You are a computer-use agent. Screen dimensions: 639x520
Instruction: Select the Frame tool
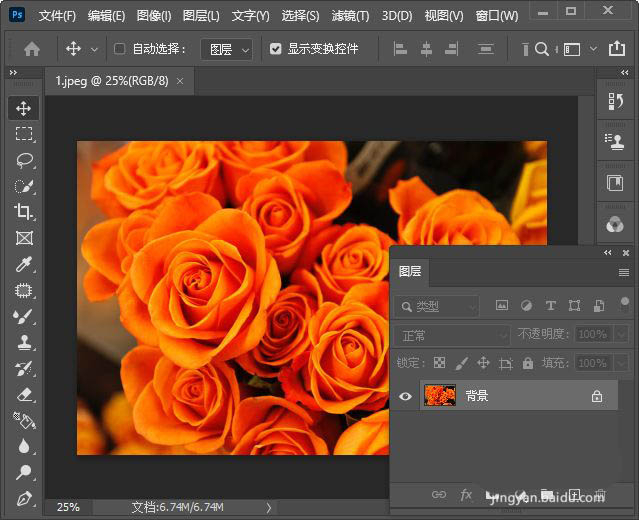(24, 238)
